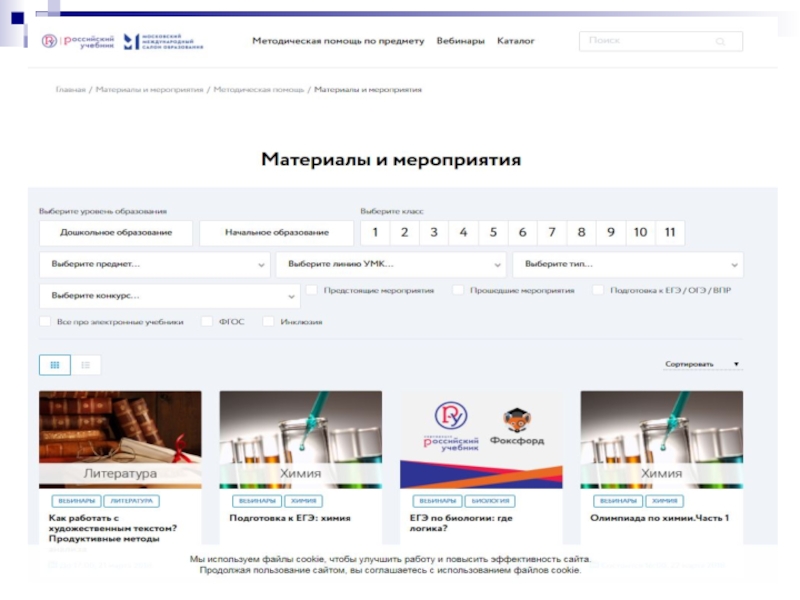Select class 2
The image size is (800, 600).
(x=405, y=233)
